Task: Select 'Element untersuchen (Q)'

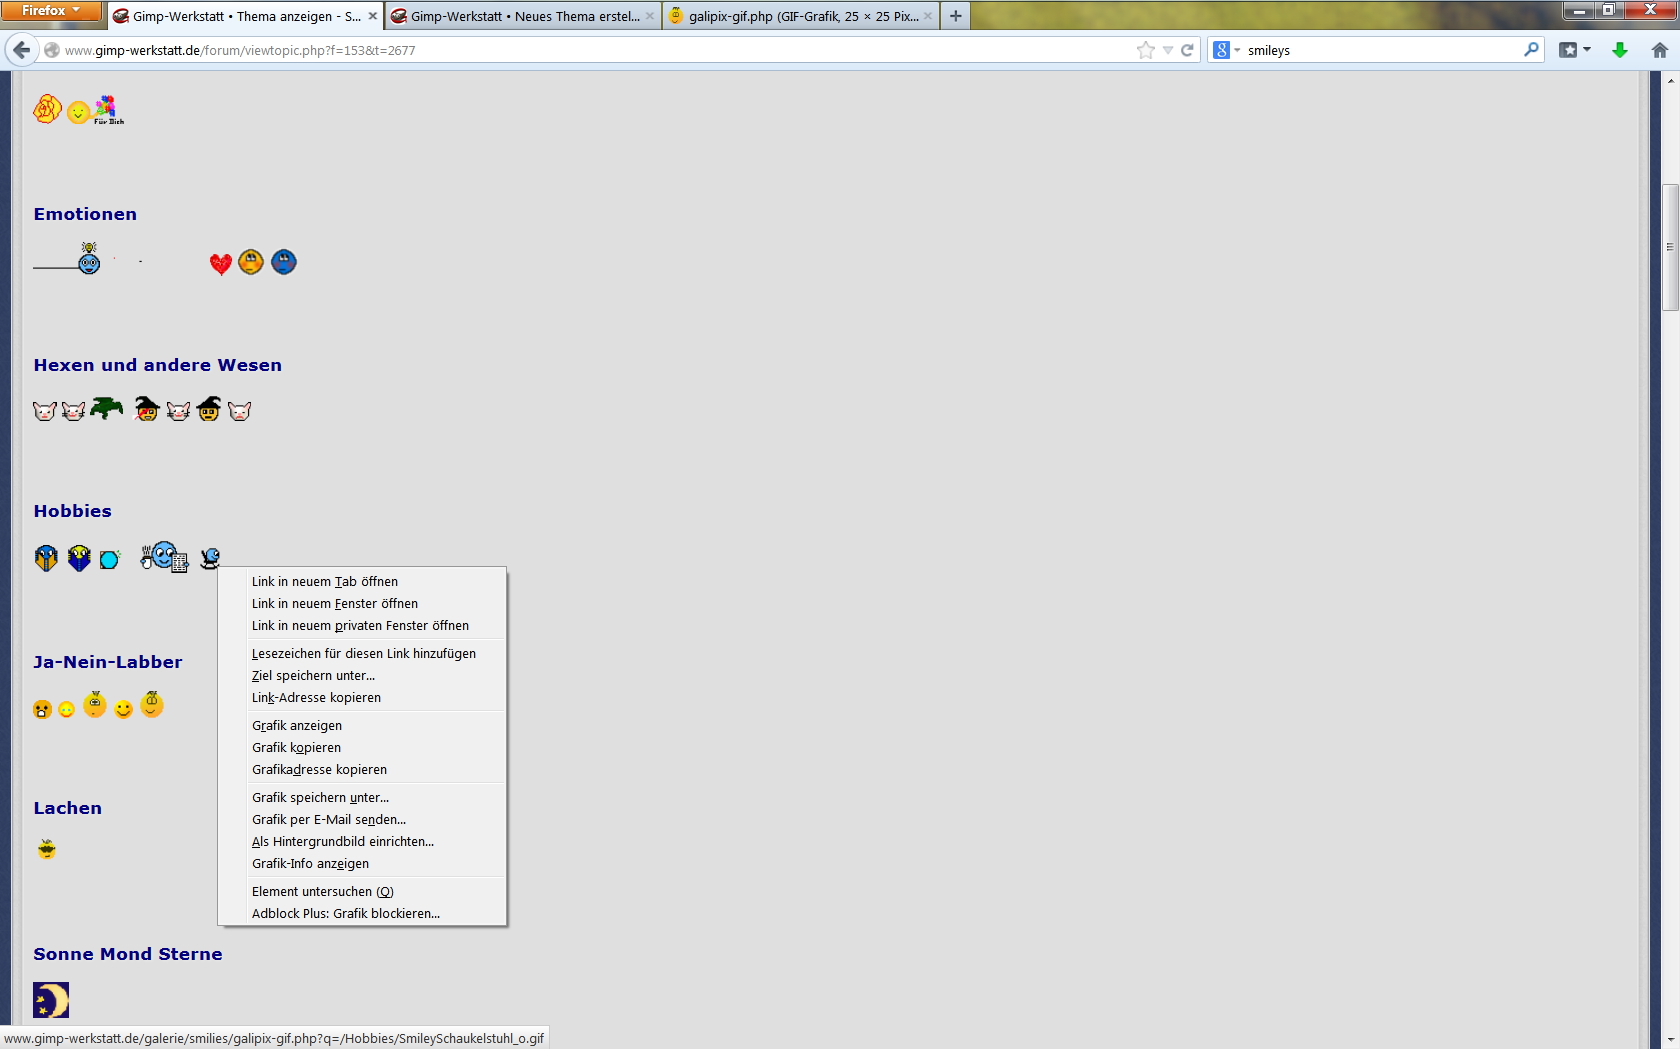Action: pyautogui.click(x=362, y=891)
